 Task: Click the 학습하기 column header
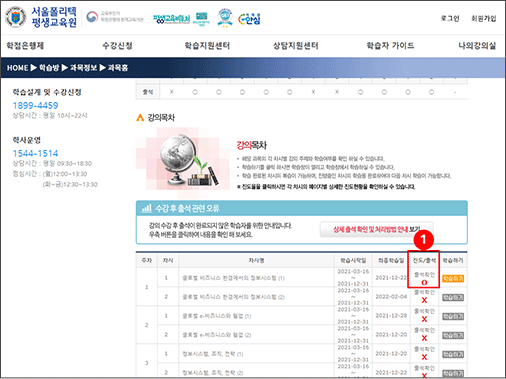pyautogui.click(x=453, y=260)
